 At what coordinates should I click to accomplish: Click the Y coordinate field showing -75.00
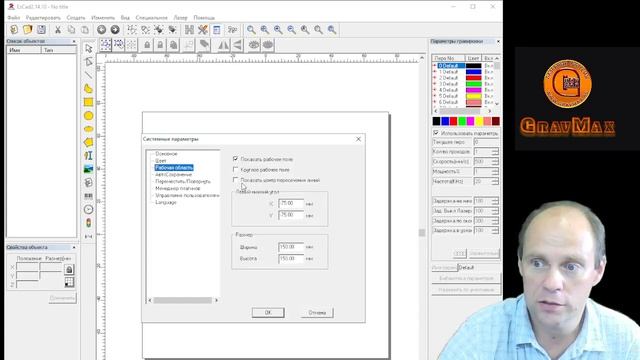(x=291, y=215)
